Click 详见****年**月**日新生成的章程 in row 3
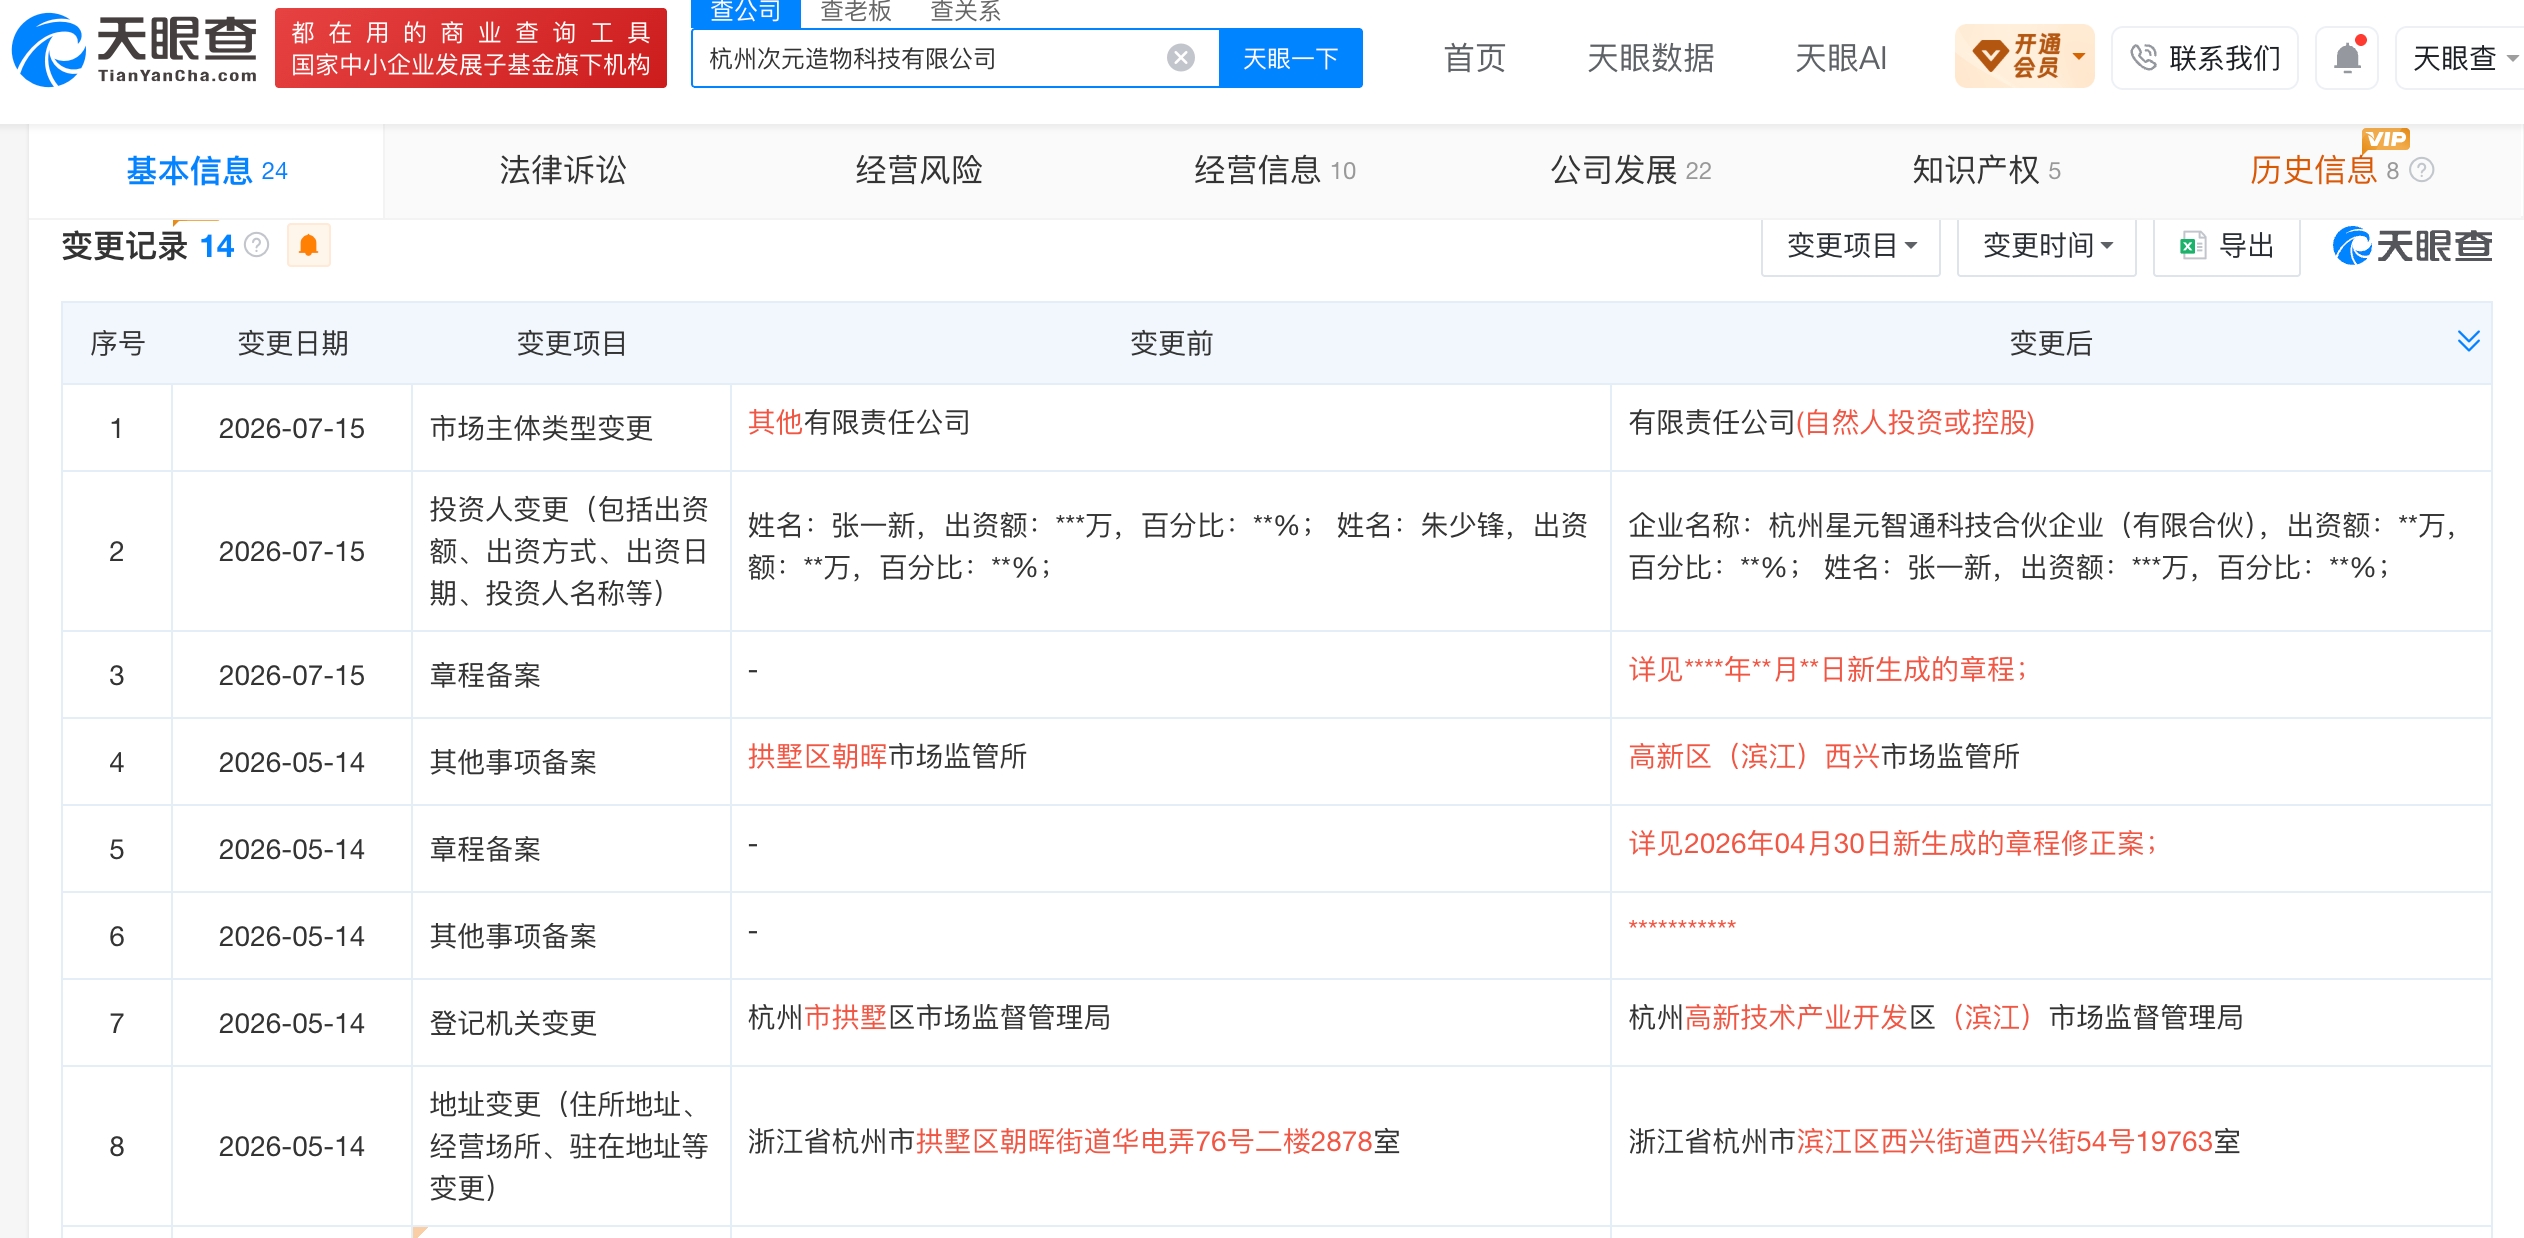Image resolution: width=2524 pixels, height=1238 pixels. pyautogui.click(x=1827, y=670)
